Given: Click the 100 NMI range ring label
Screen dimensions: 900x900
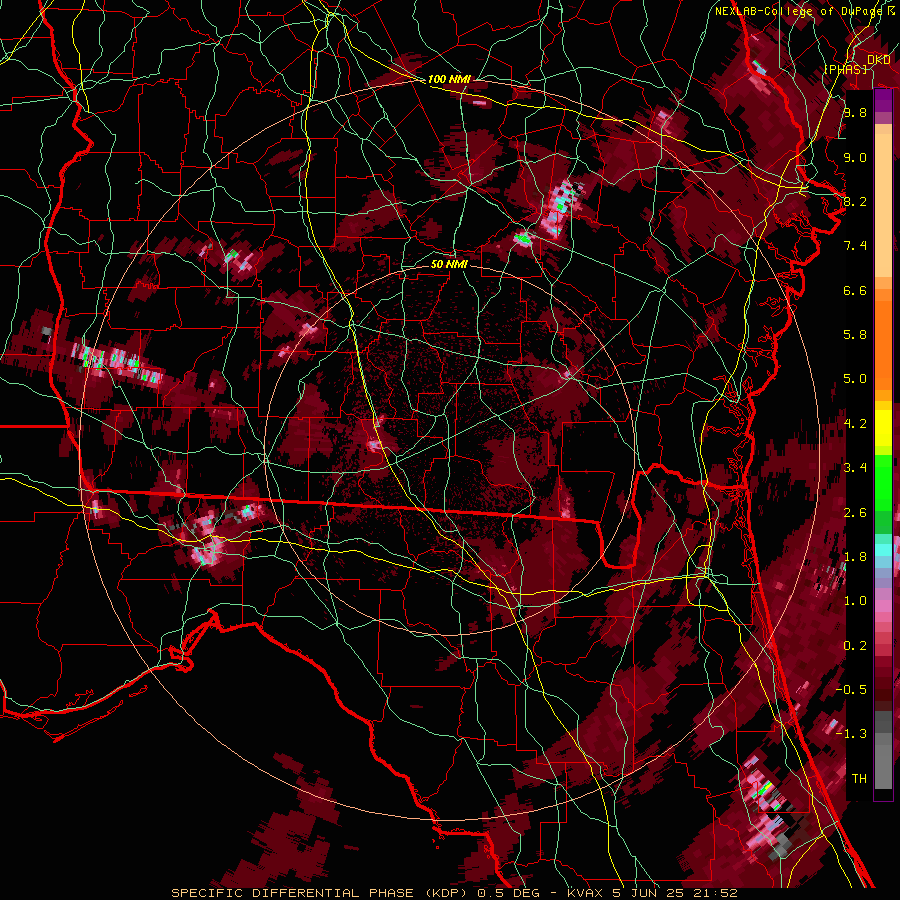Looking at the screenshot, I should pos(449,79).
